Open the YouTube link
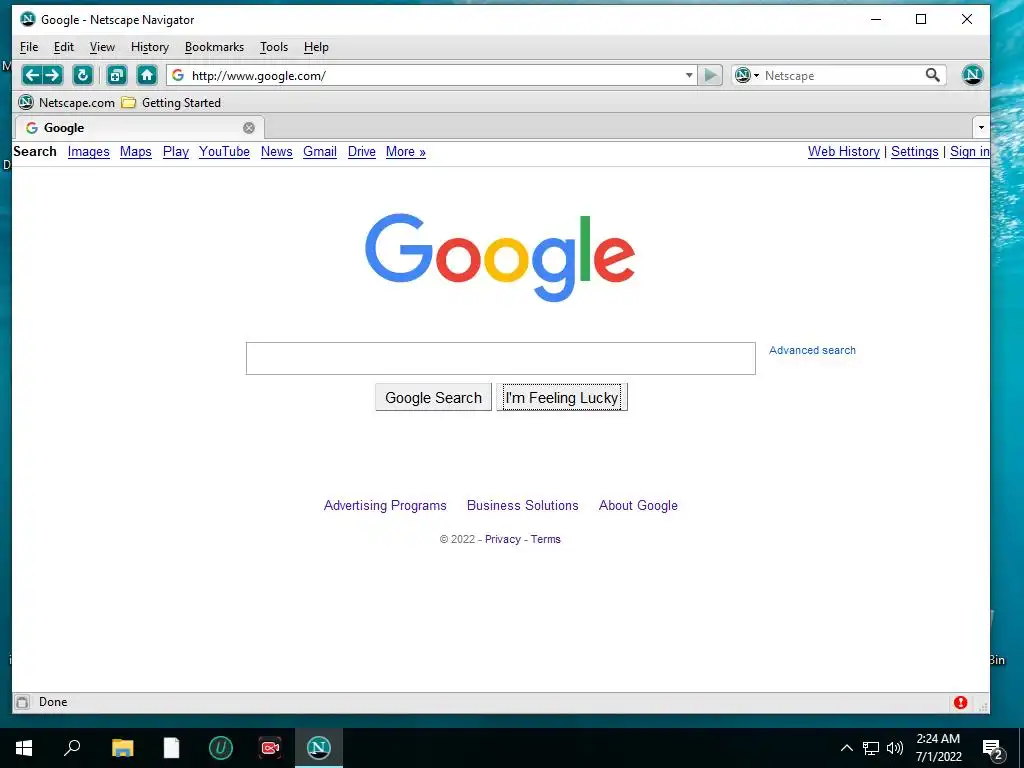The width and height of the screenshot is (1024, 768). pos(224,152)
